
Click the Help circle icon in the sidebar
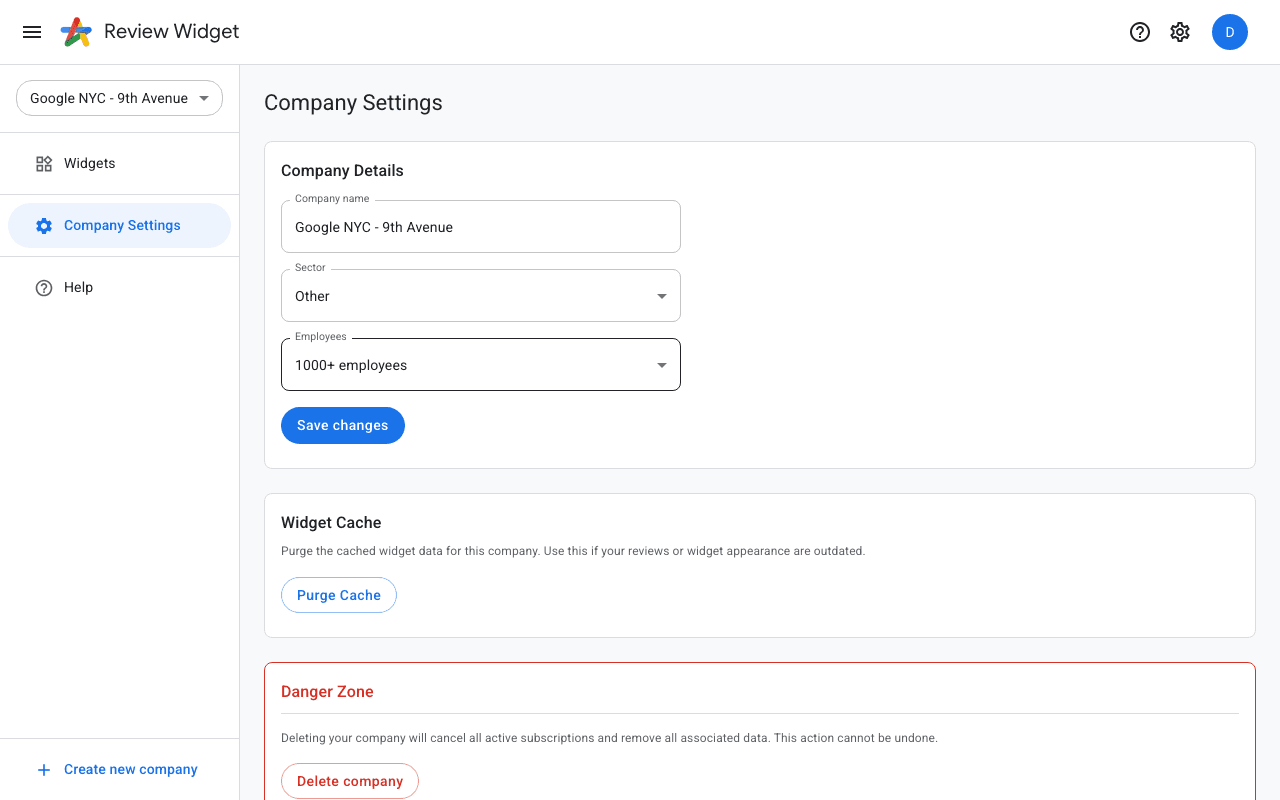pyautogui.click(x=44, y=287)
